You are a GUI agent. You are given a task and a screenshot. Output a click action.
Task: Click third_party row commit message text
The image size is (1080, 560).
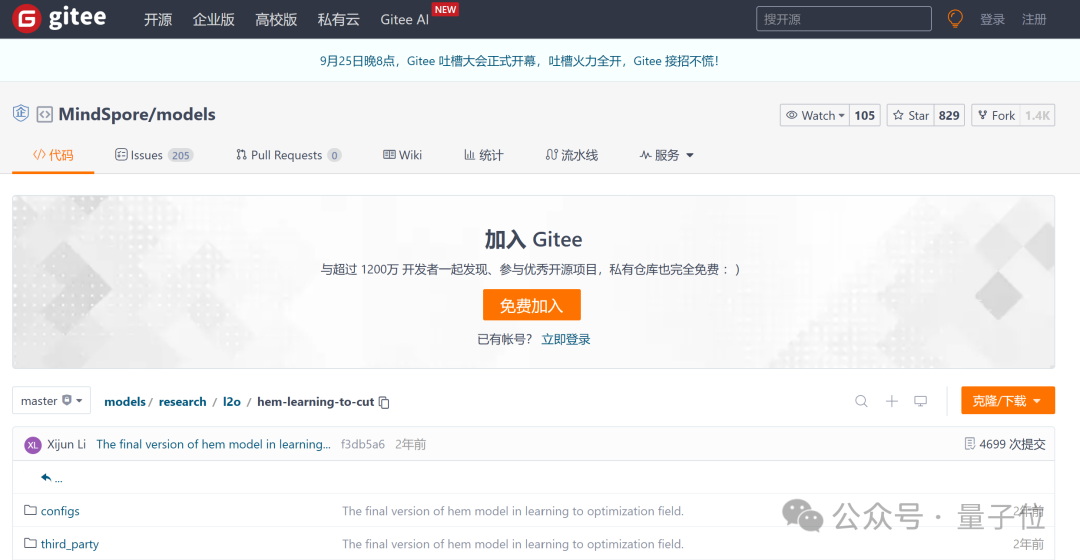click(512, 544)
